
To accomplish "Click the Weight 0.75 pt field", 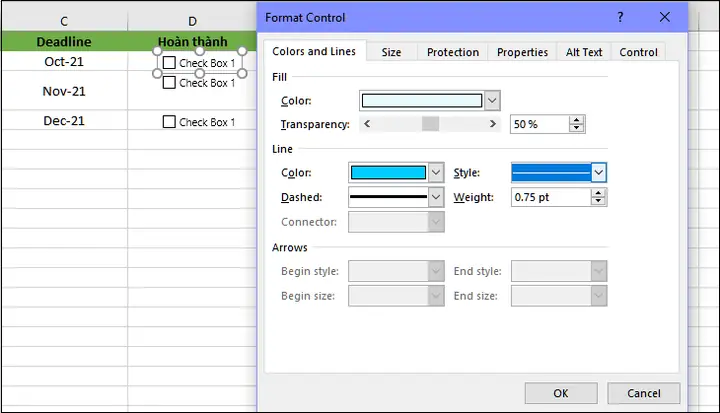I will pos(551,197).
